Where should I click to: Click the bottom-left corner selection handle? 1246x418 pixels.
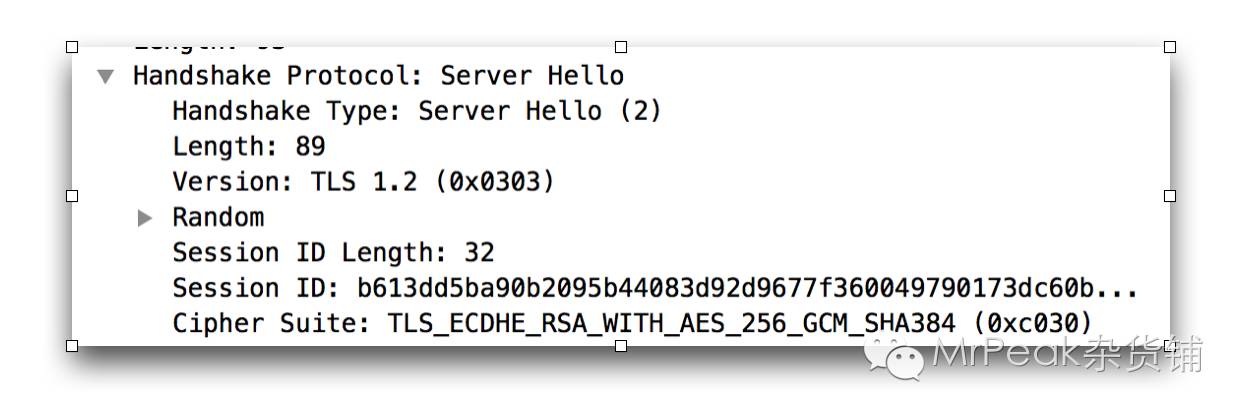point(72,345)
